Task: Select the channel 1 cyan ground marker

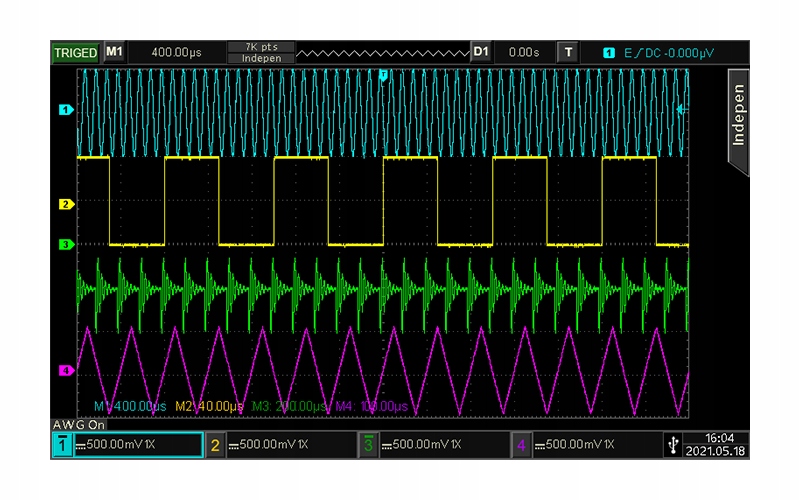Action: pyautogui.click(x=66, y=108)
